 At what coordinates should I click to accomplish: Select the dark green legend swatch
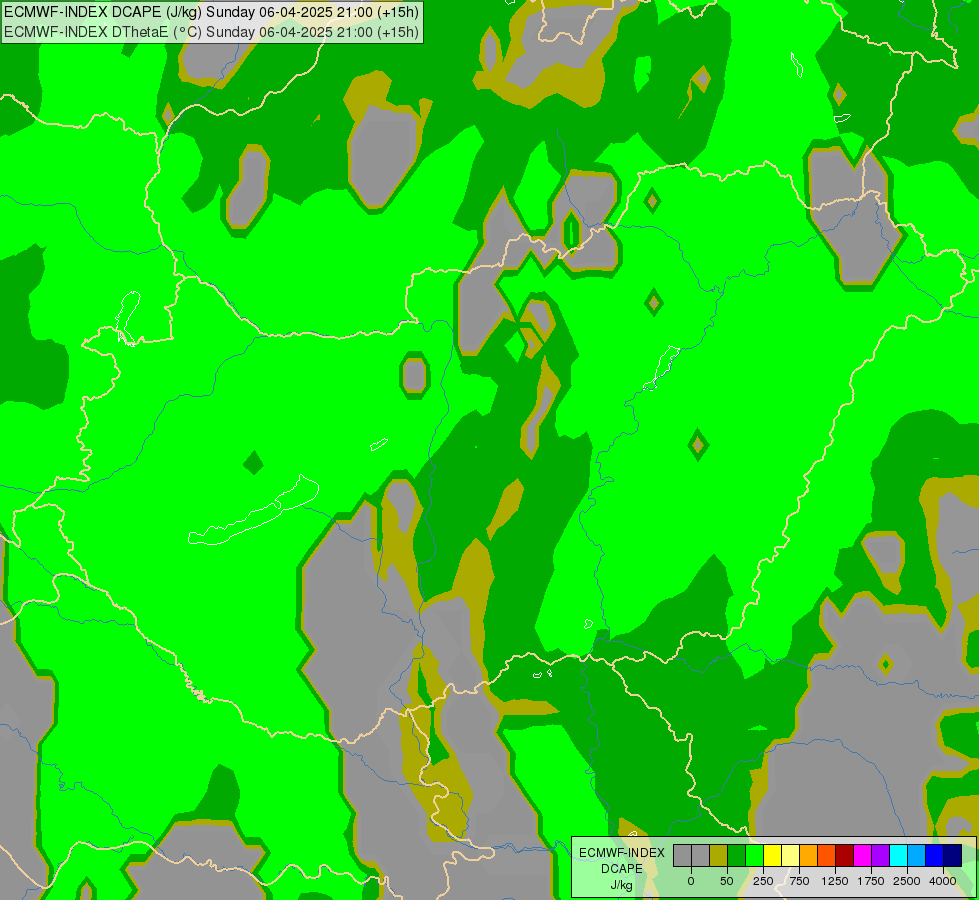[x=737, y=856]
